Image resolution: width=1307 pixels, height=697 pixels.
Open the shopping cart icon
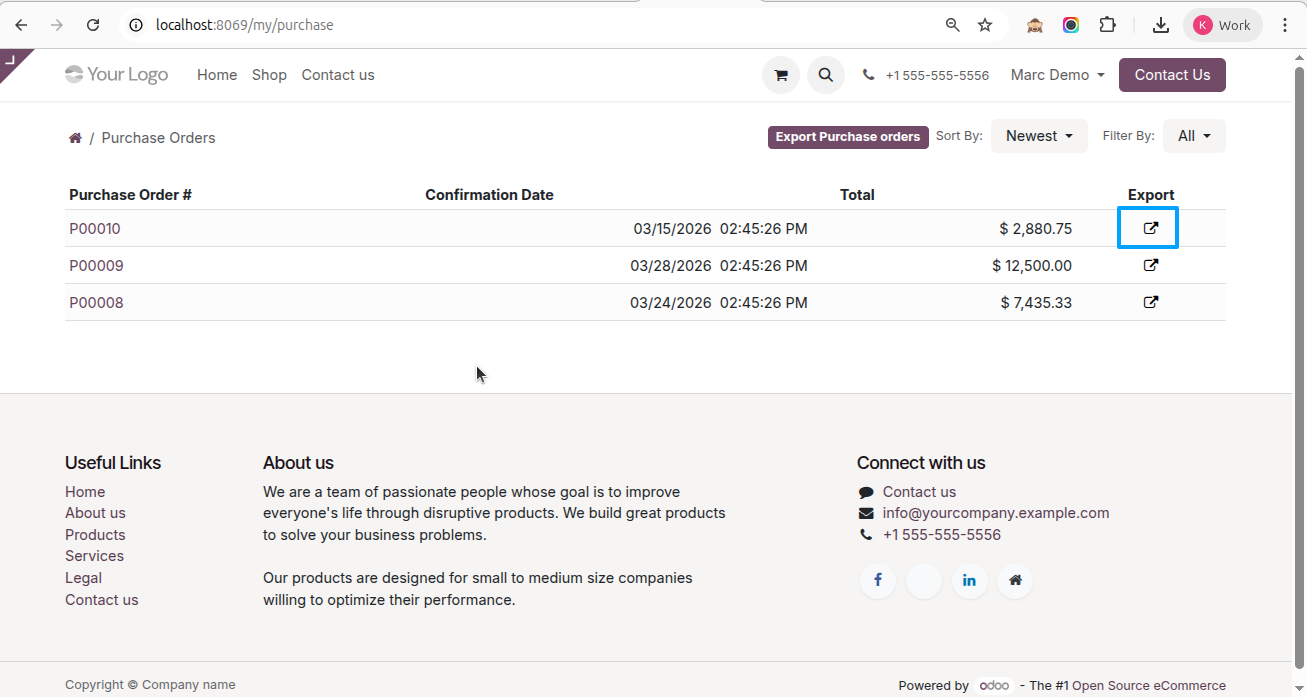coord(781,75)
